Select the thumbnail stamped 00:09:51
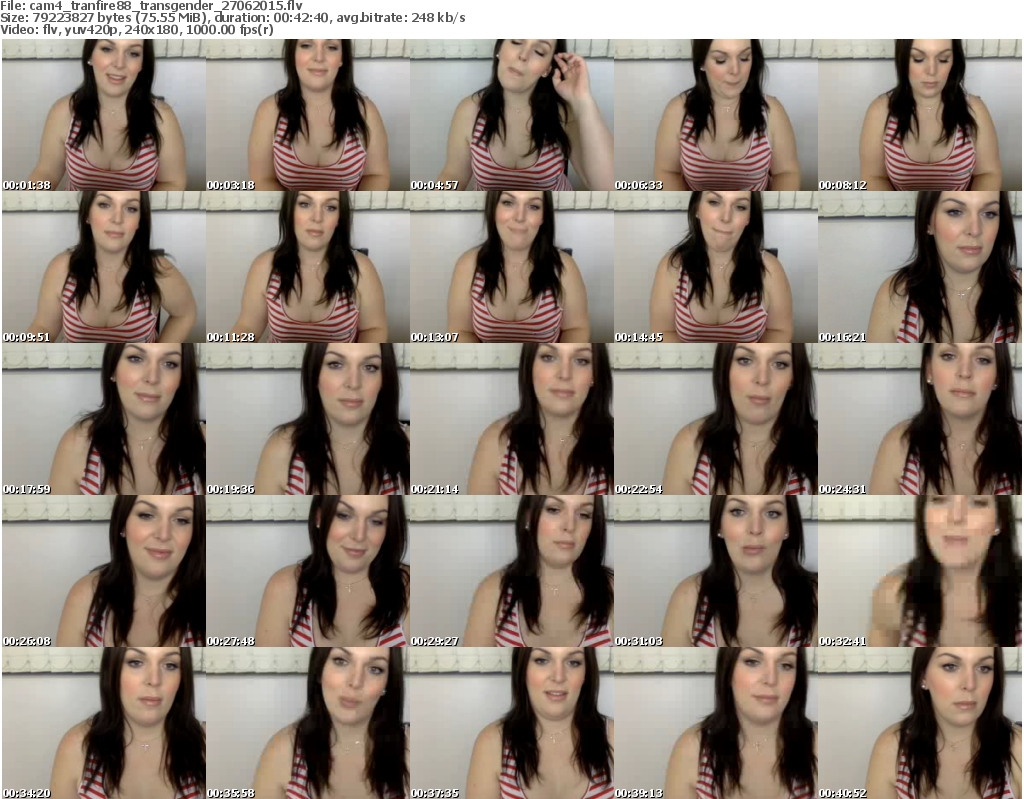Screen dimensions: 1024x799 (x=104, y=267)
